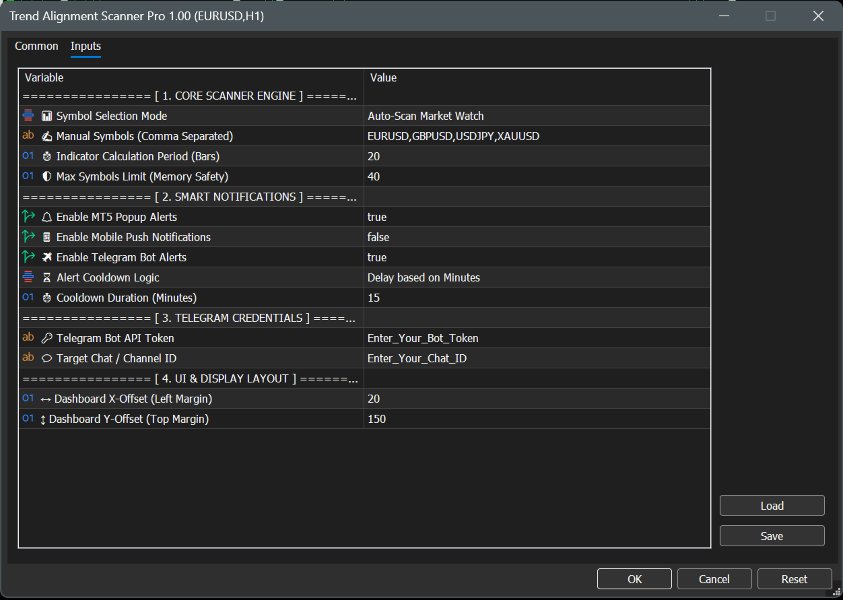Click the boolean arrow icon of MT5 Popup Alerts
The image size is (843, 600).
(28, 217)
